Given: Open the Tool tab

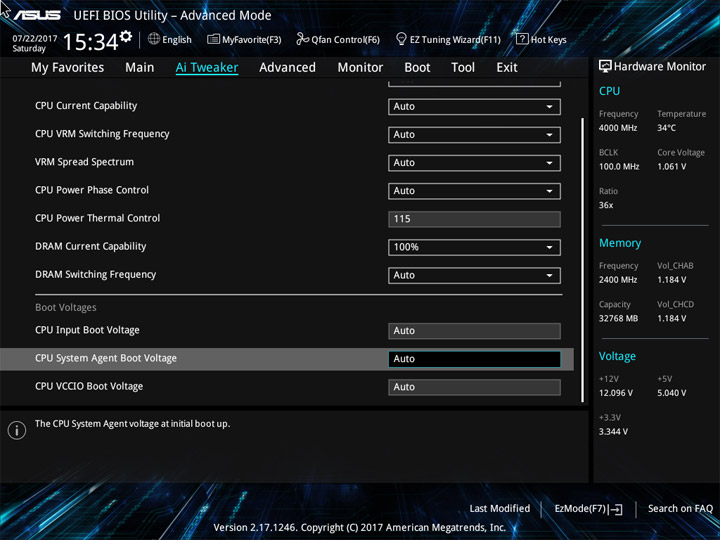Looking at the screenshot, I should pos(463,68).
